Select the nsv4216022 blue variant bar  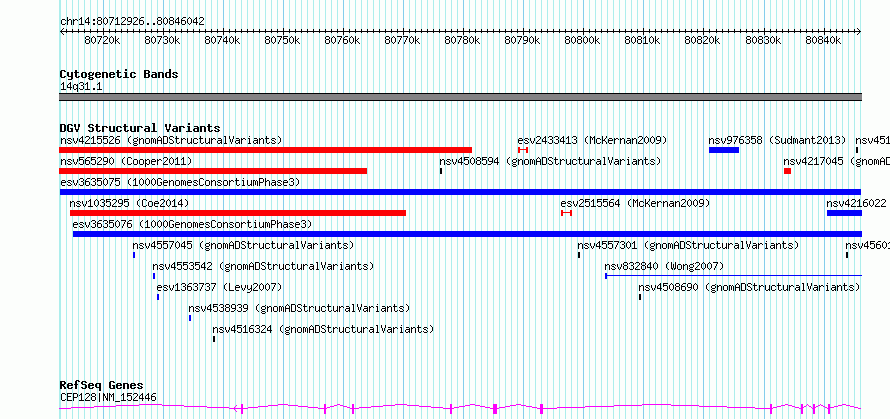[x=845, y=213]
